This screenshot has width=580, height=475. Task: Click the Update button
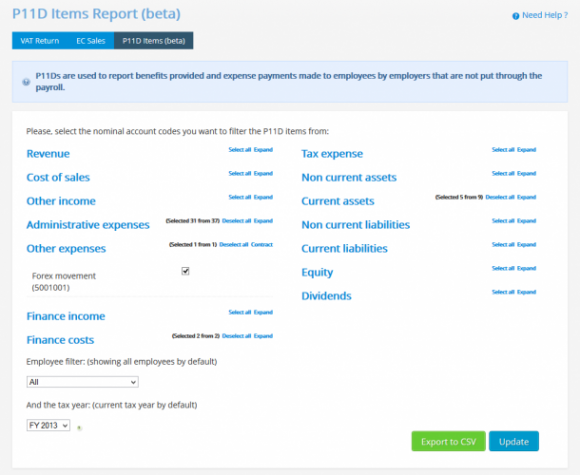coord(514,441)
